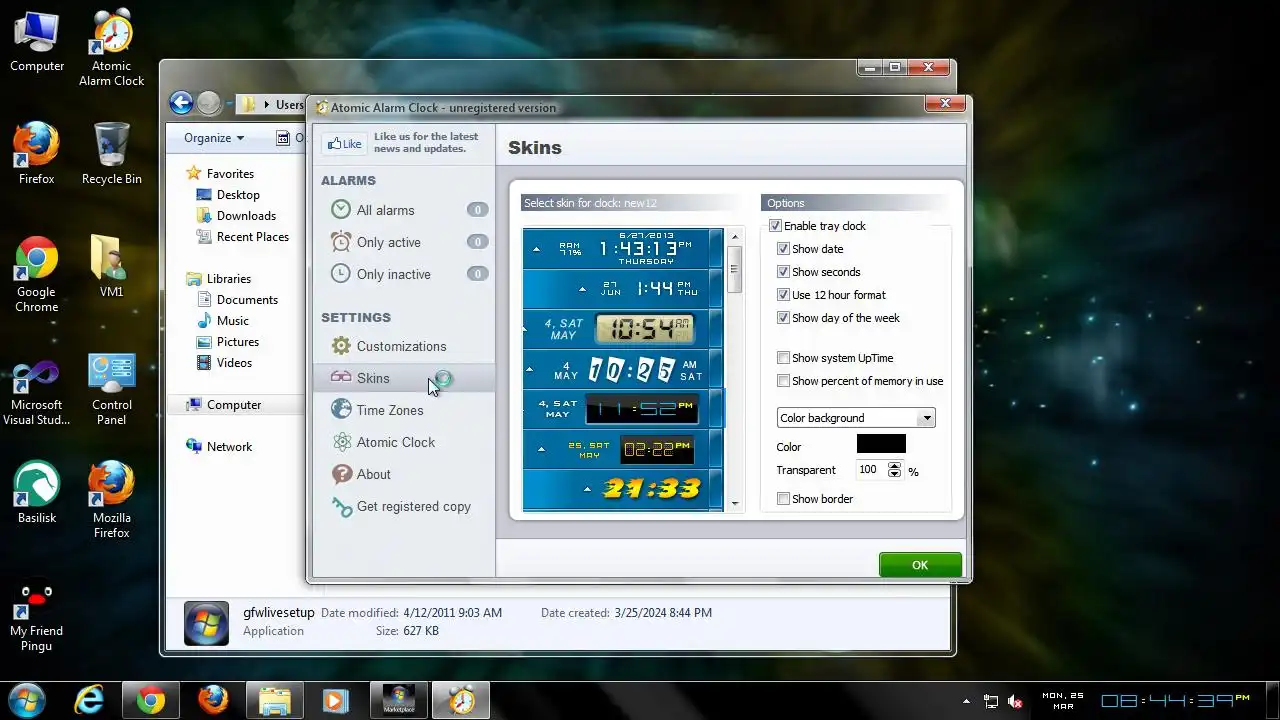Switch to Marketplace taskbar window
This screenshot has width=1280, height=720.
coord(399,700)
